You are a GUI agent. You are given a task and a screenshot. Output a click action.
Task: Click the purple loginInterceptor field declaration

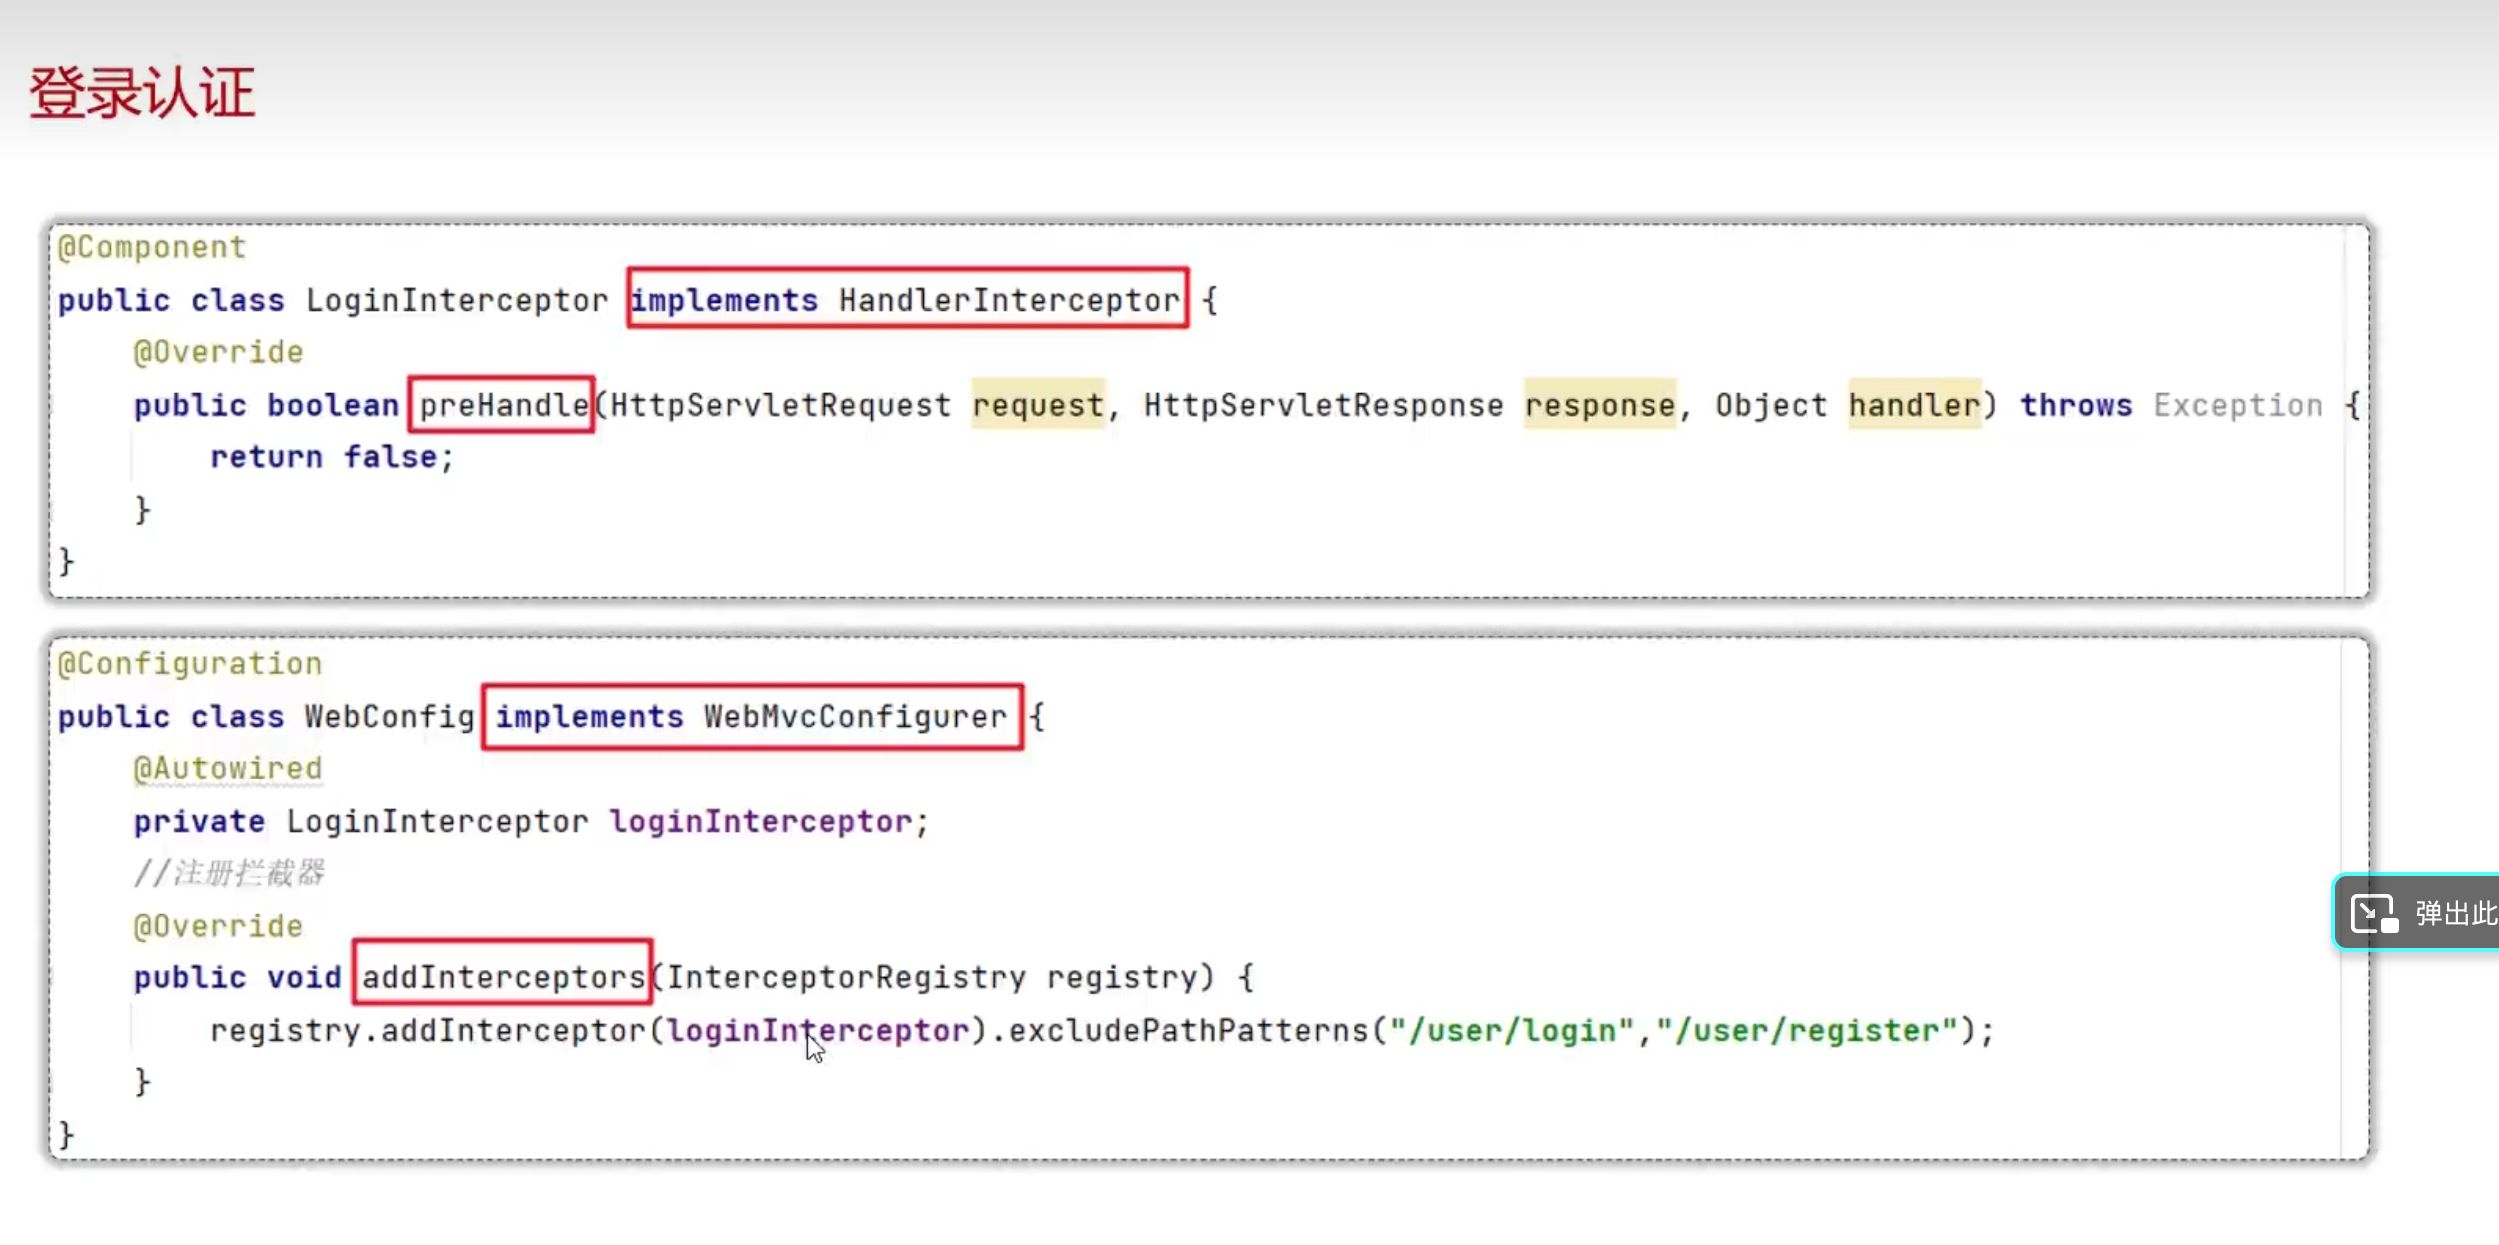pos(761,822)
